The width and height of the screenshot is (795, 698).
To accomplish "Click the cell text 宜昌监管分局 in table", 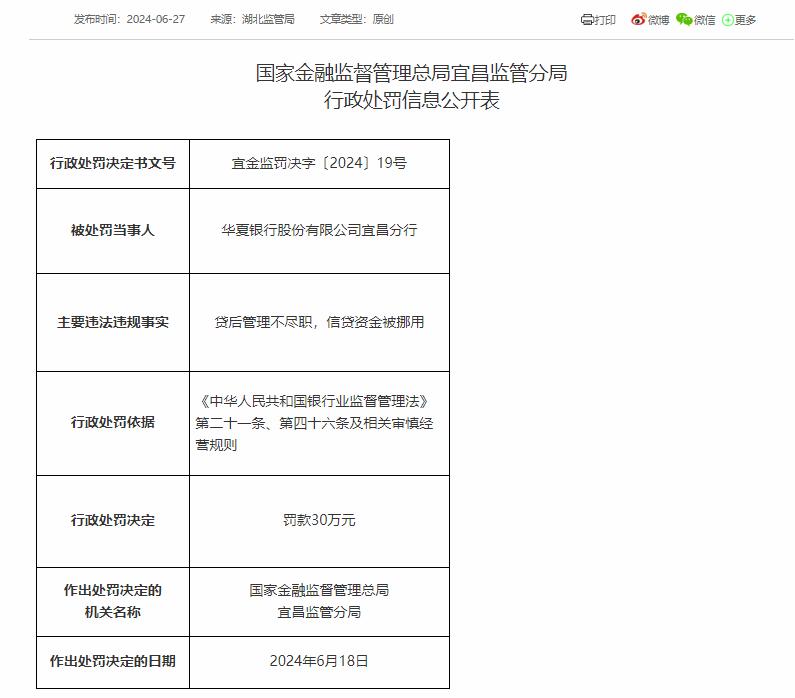I will [319, 612].
